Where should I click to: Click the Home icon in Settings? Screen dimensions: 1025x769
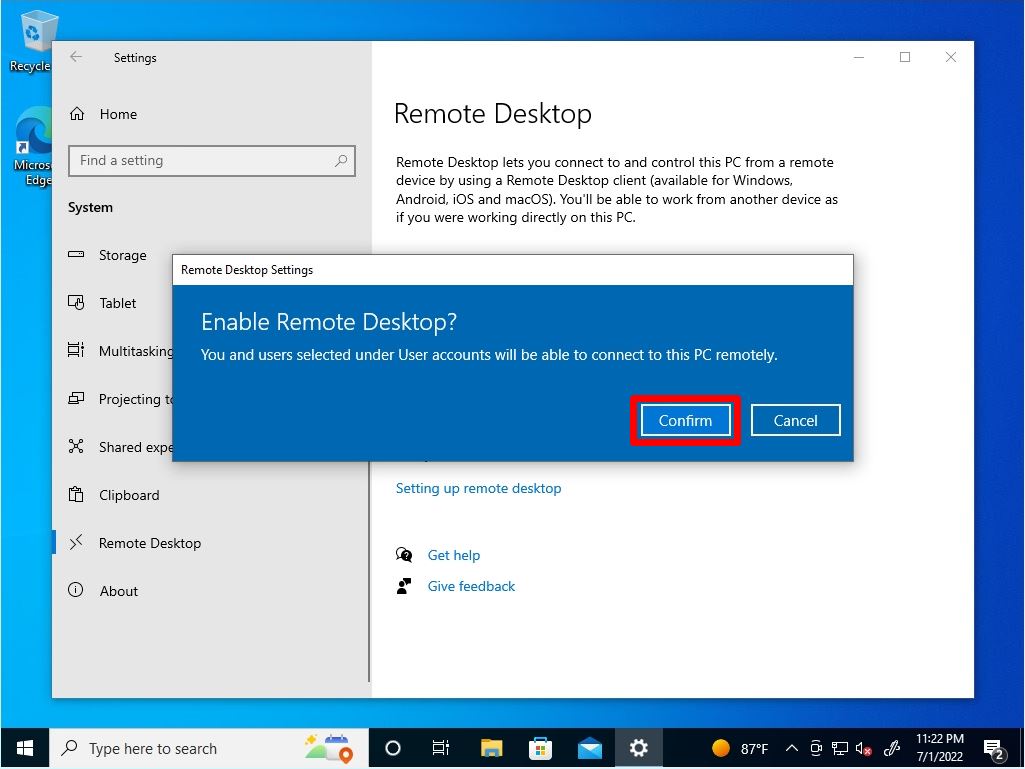(78, 114)
